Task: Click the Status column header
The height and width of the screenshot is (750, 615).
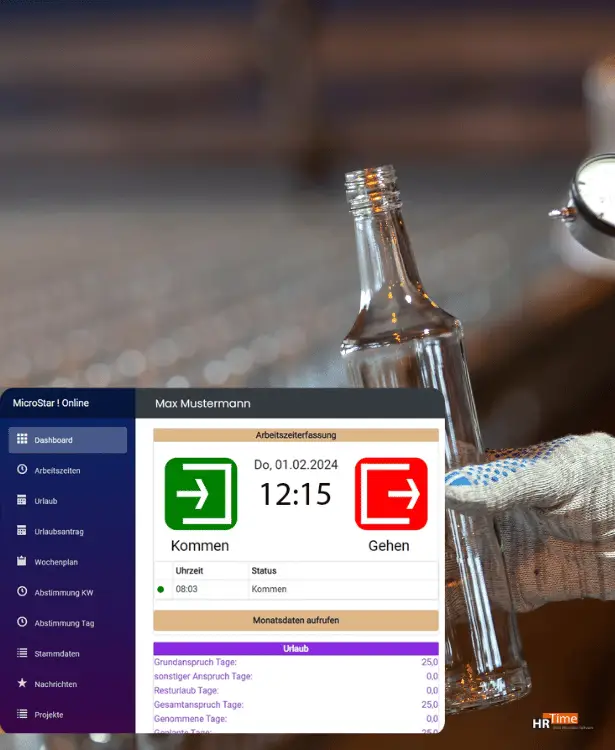Action: click(x=264, y=571)
